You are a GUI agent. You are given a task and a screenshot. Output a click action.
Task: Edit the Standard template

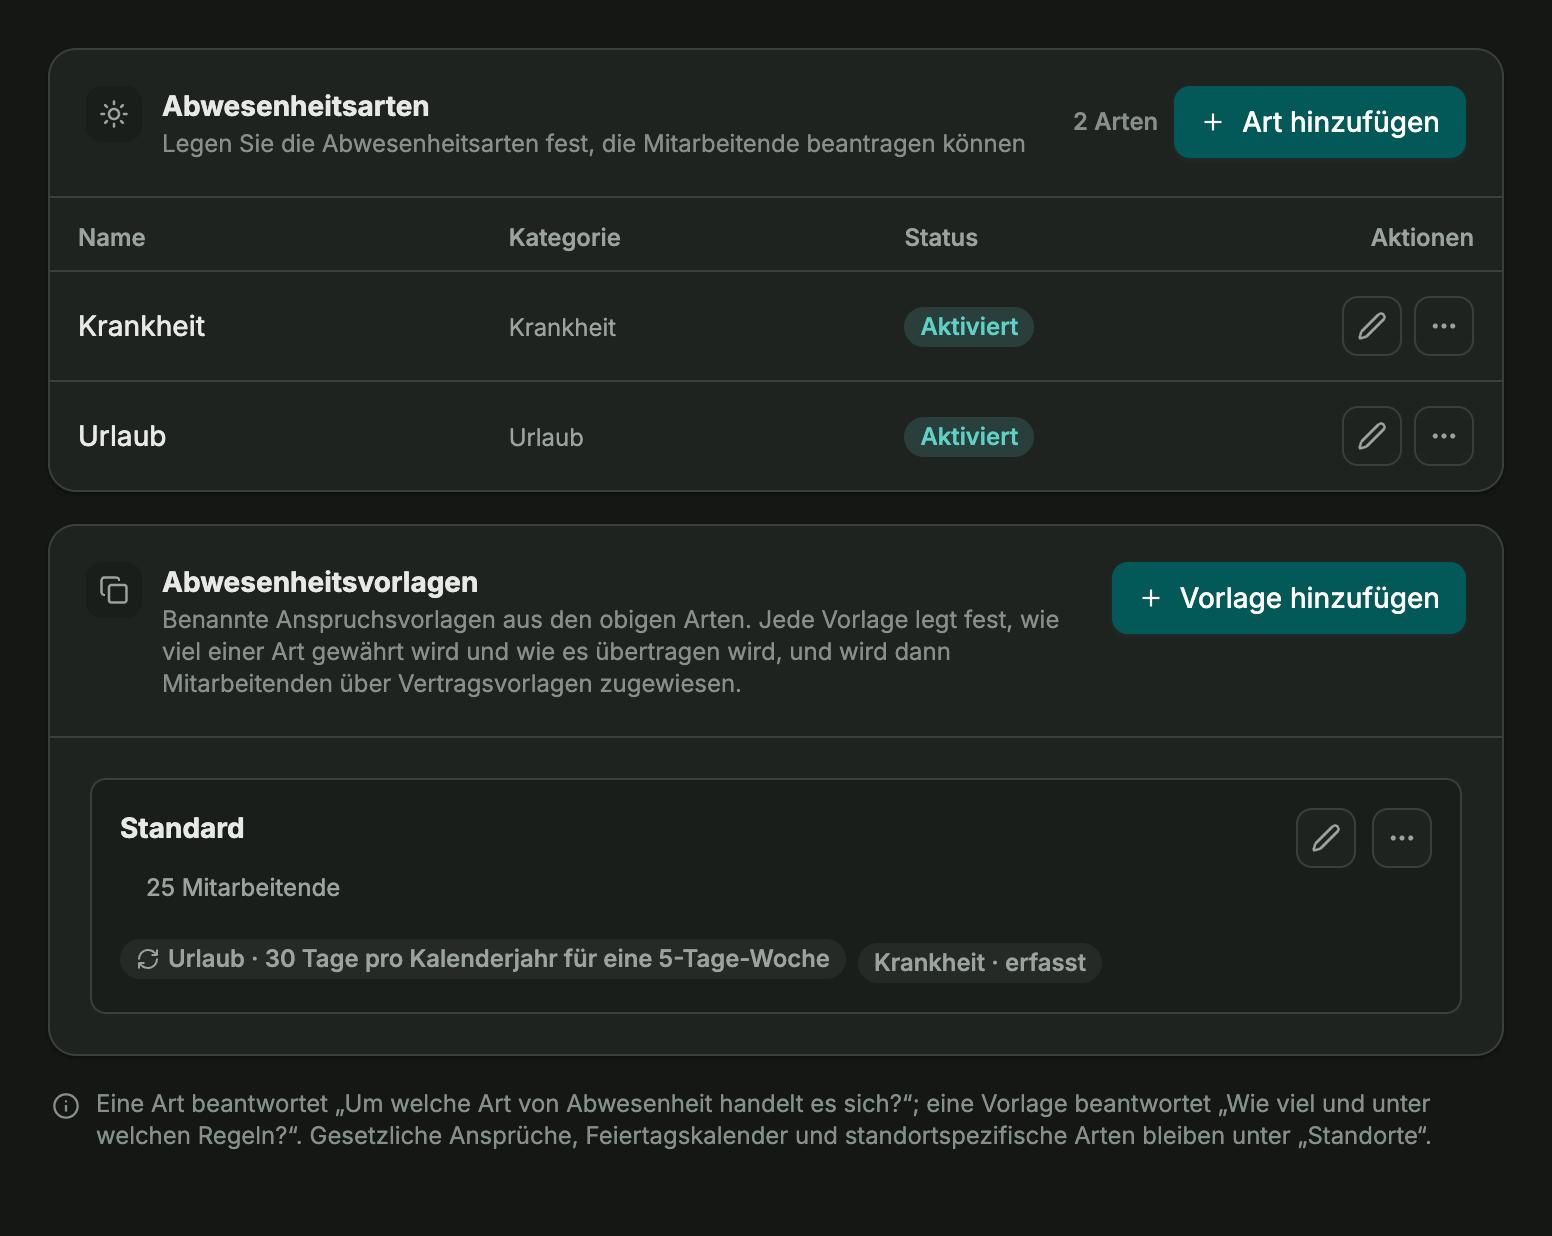point(1325,838)
